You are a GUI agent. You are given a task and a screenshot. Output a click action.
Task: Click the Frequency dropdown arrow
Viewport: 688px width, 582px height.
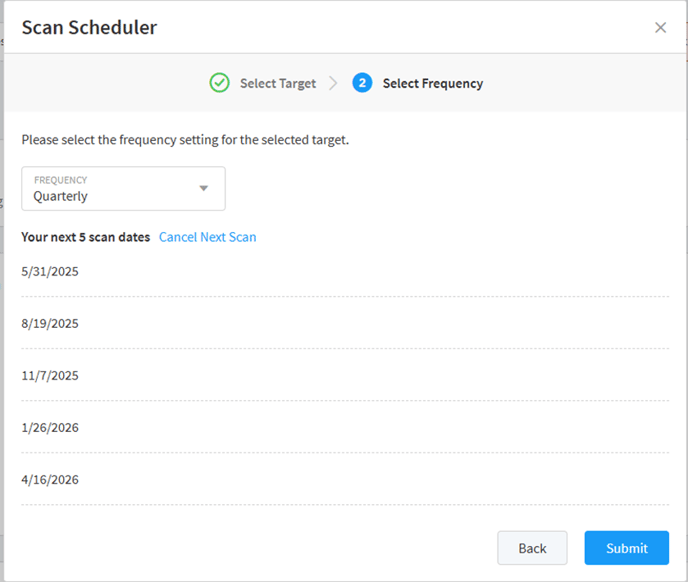(x=203, y=188)
